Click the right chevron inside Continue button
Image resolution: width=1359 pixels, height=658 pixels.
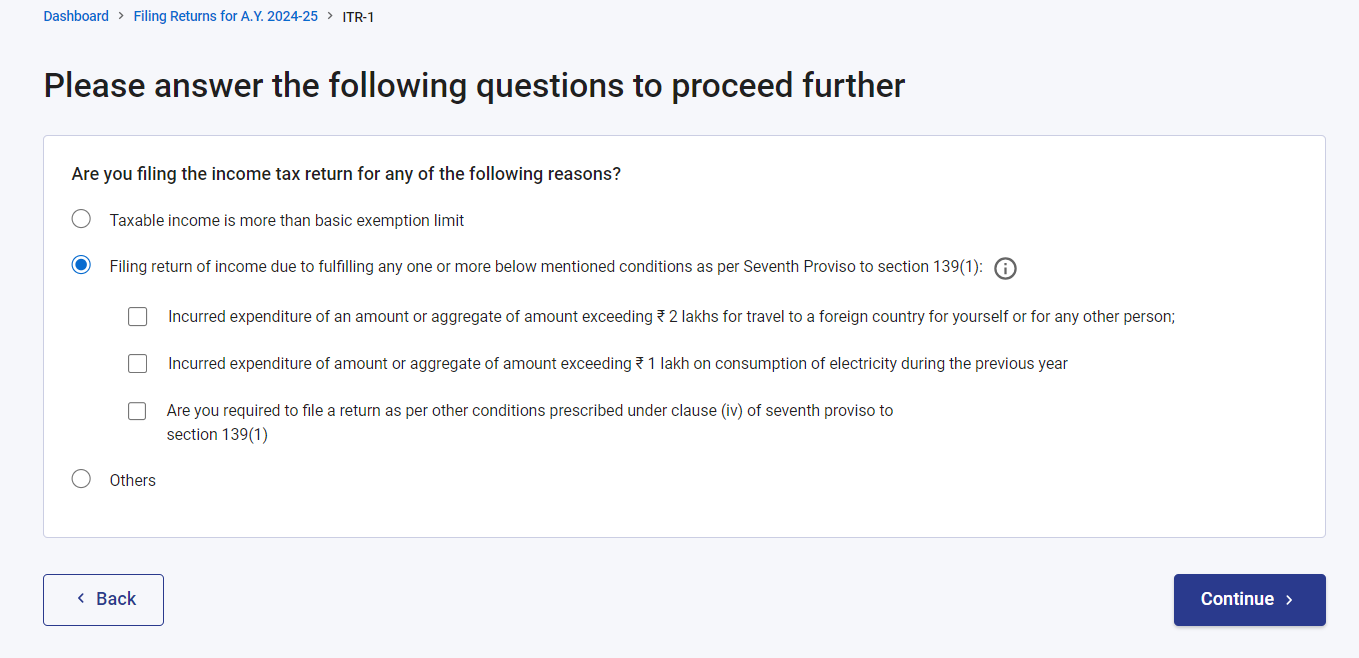click(x=1289, y=600)
